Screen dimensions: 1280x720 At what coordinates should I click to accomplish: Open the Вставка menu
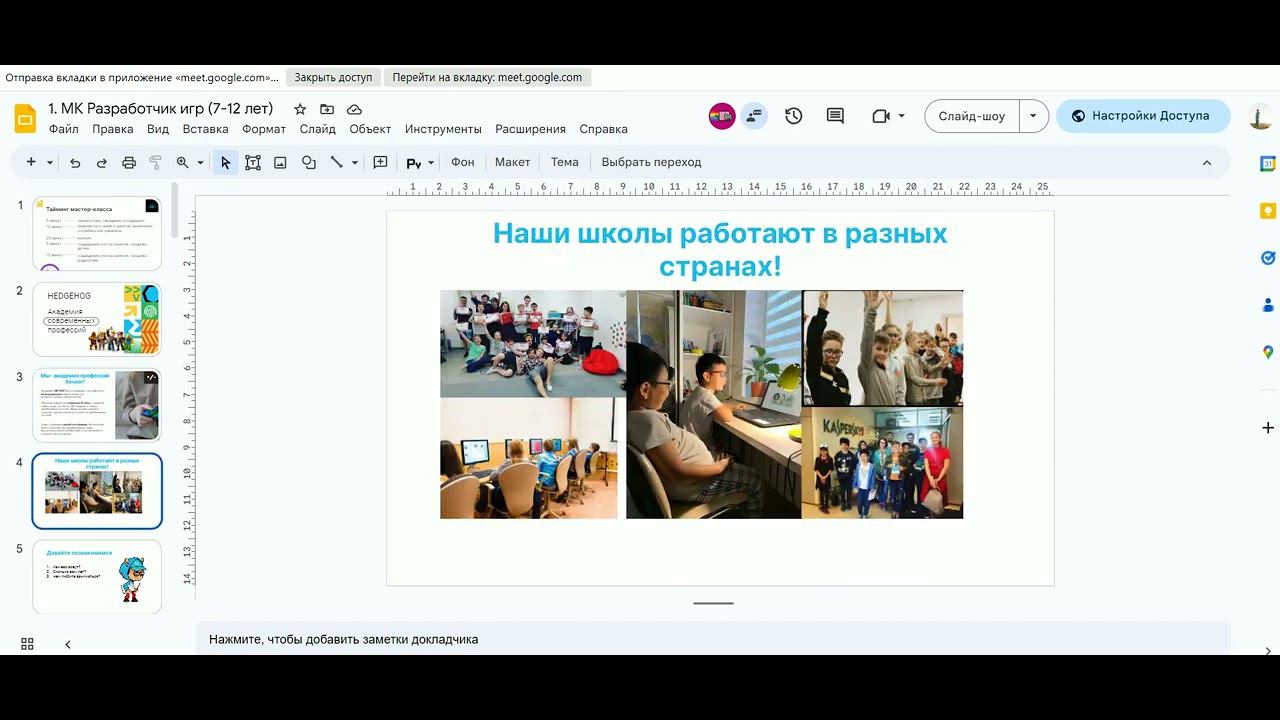tap(206, 129)
